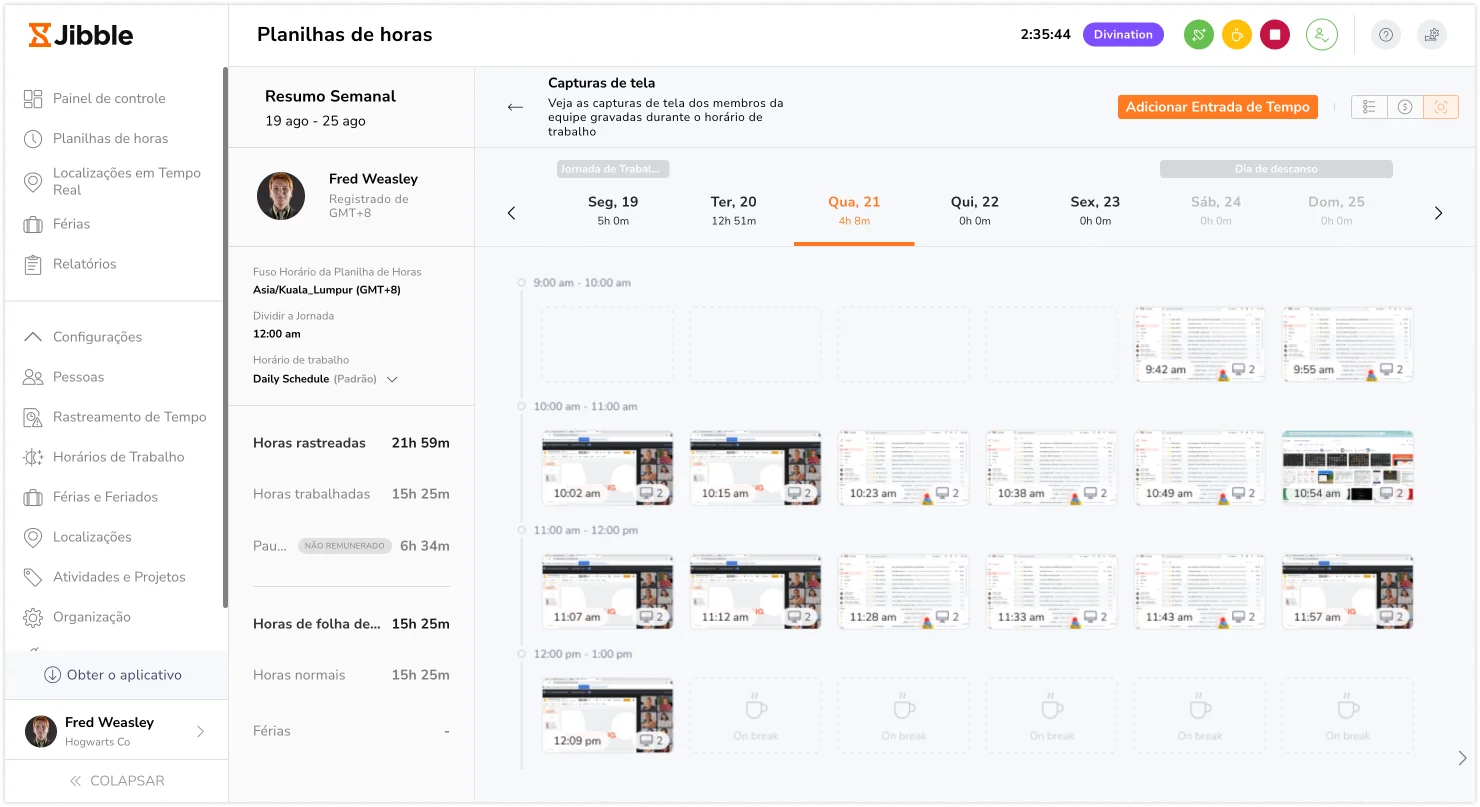This screenshot has height=807, width=1480.
Task: Open the 10:49 am screenshot
Action: click(1199, 468)
